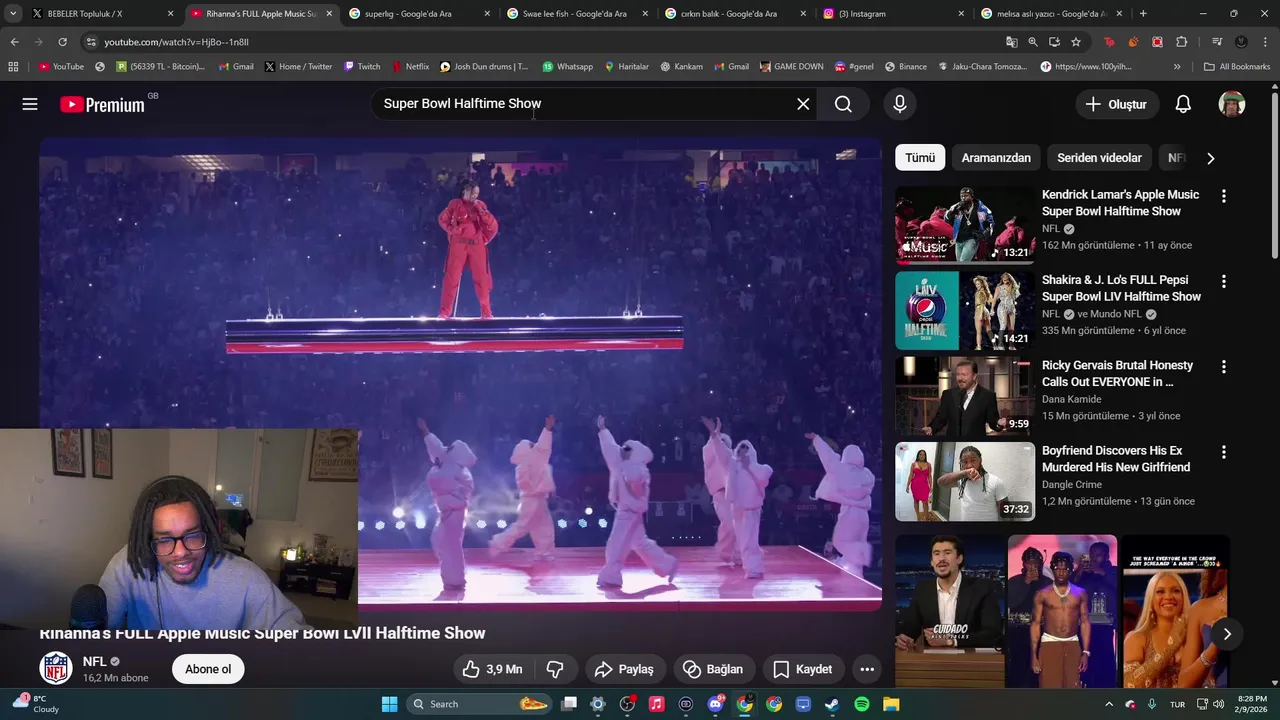Click the Oluştur create button
Image resolution: width=1280 pixels, height=720 pixels.
(x=1118, y=104)
